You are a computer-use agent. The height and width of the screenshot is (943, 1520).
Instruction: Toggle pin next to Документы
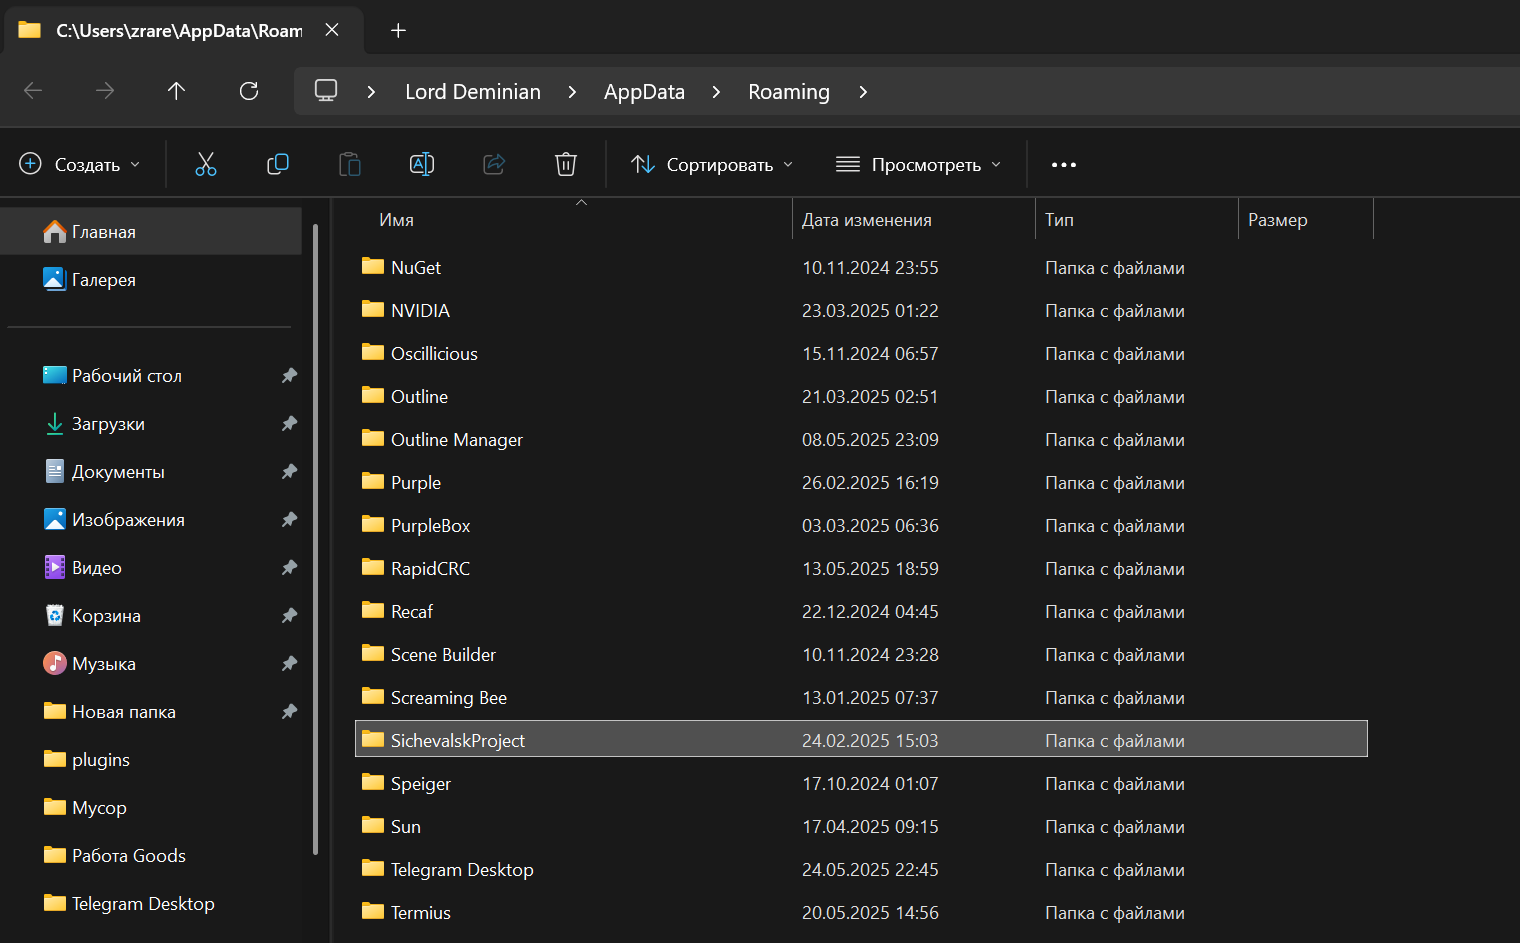point(289,472)
